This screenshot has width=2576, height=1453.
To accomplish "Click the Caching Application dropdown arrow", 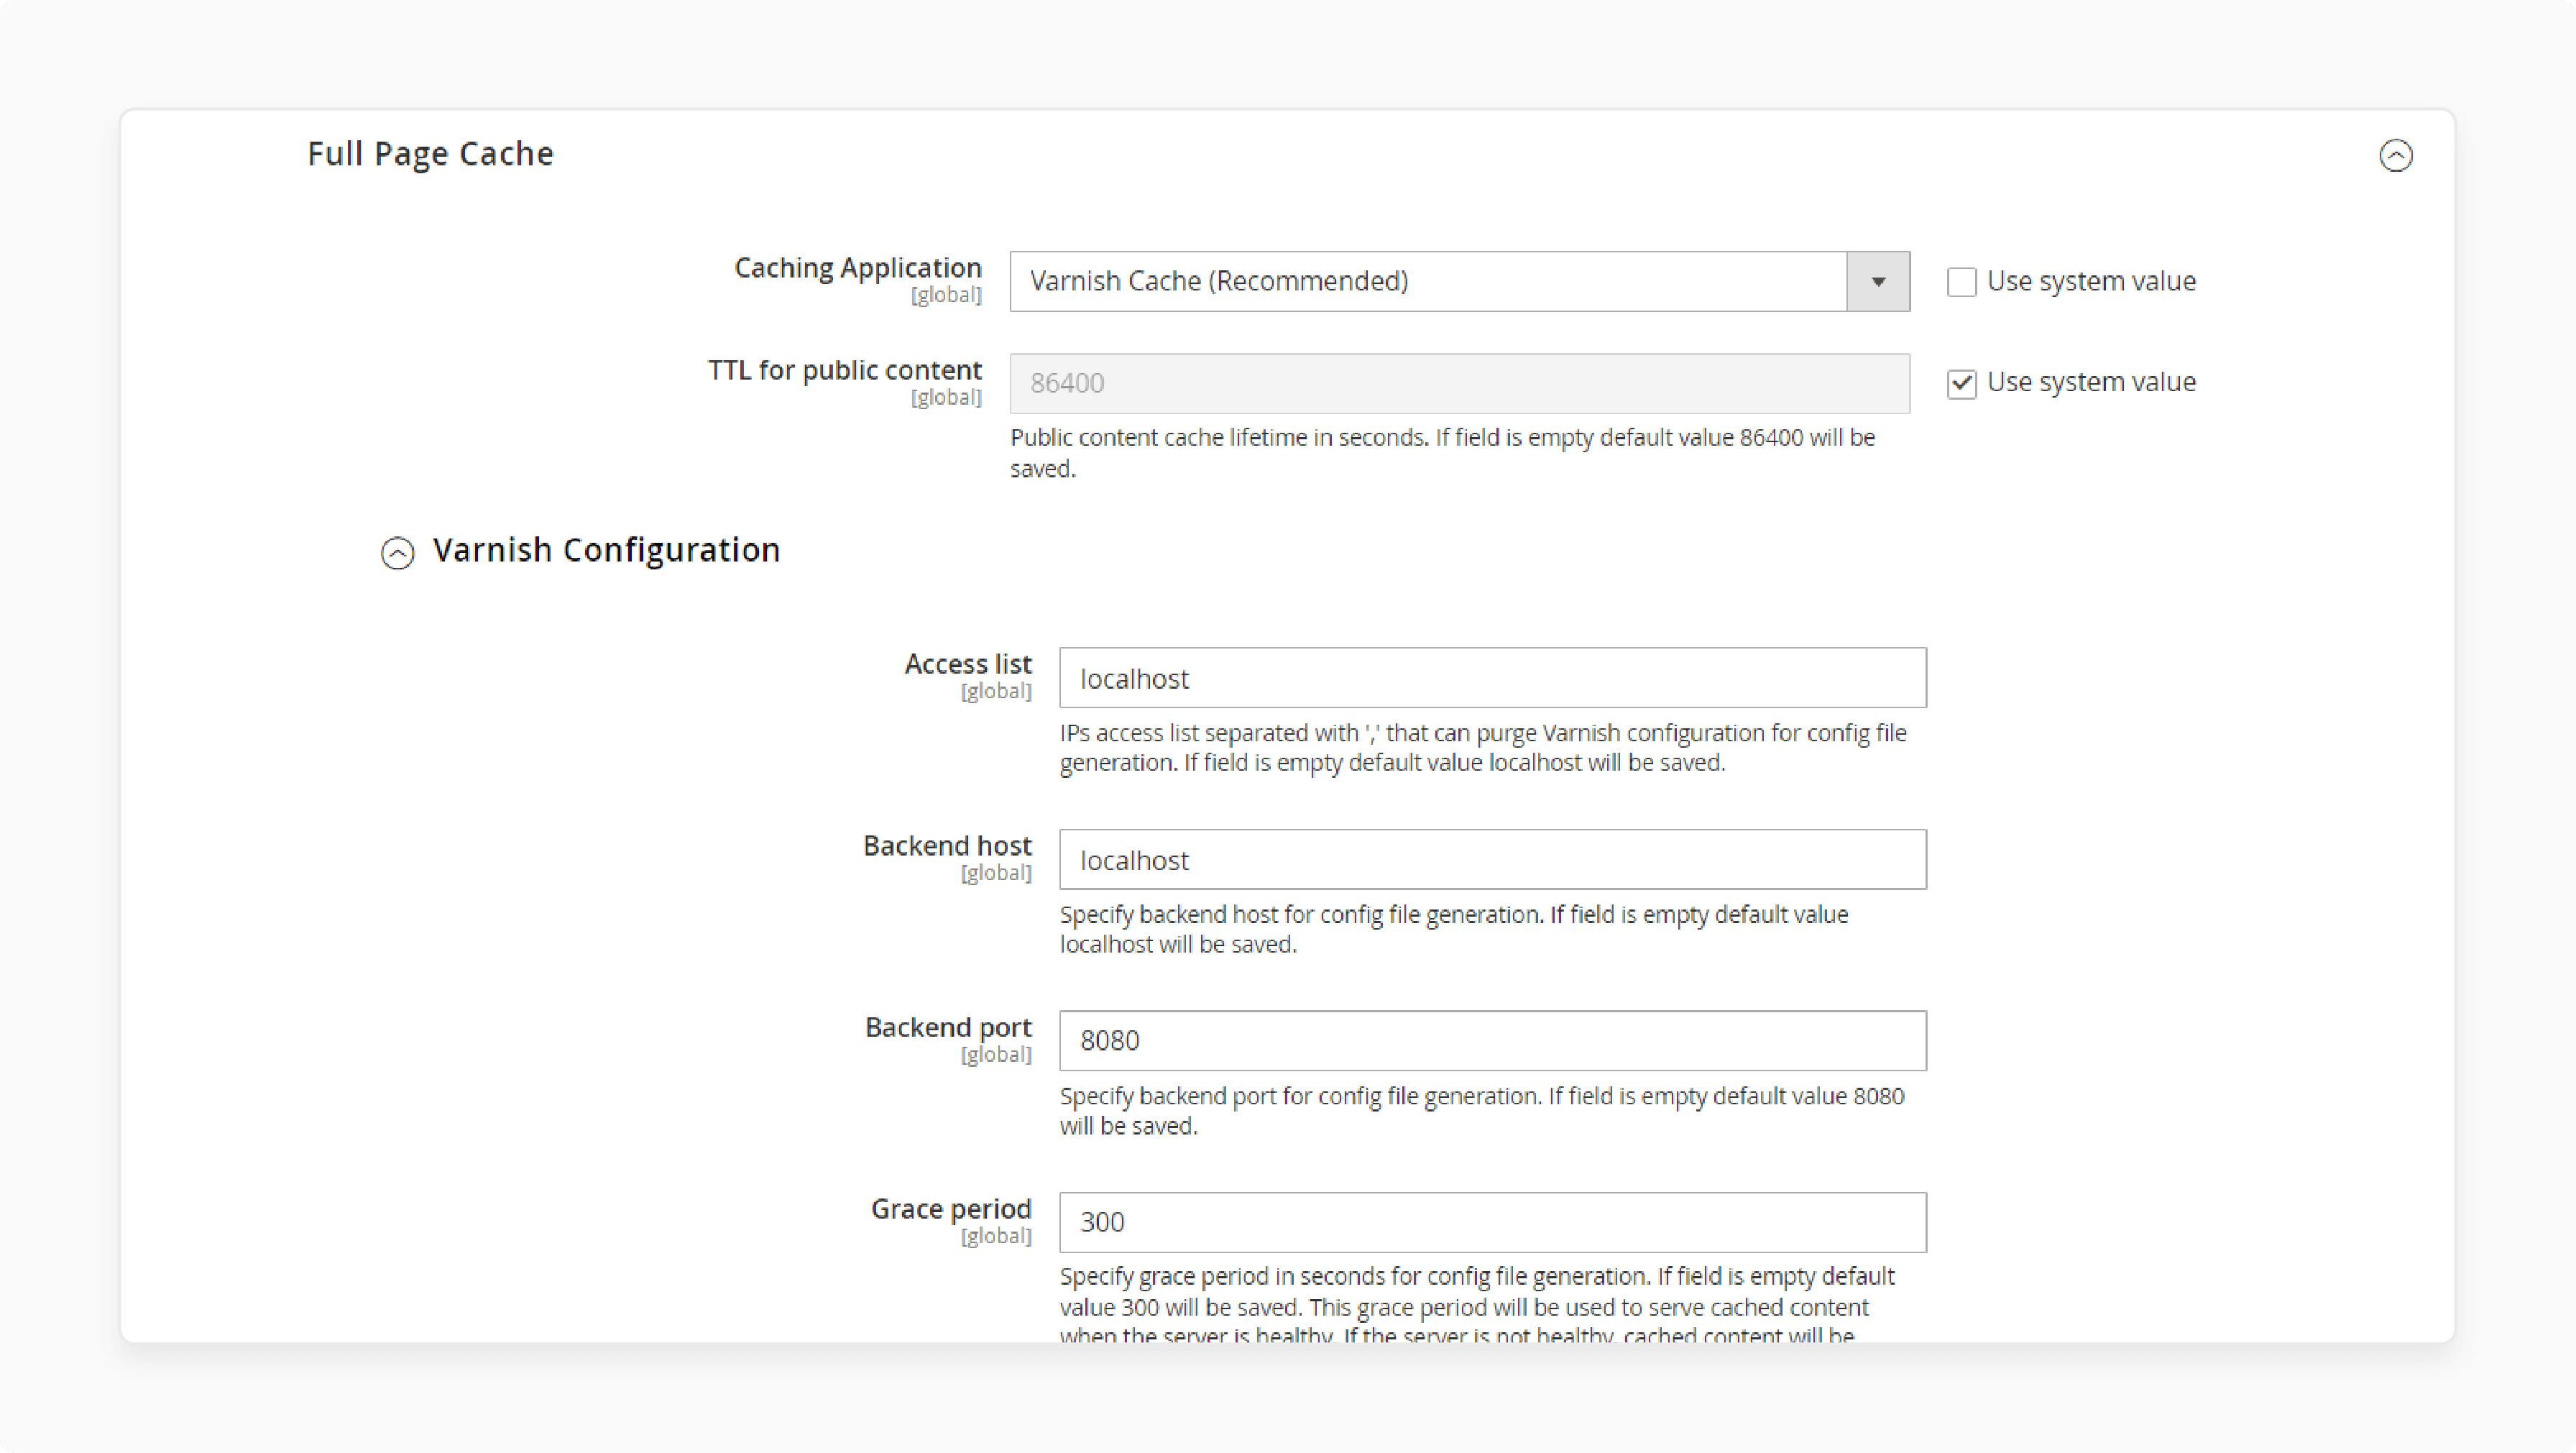I will [x=1878, y=281].
